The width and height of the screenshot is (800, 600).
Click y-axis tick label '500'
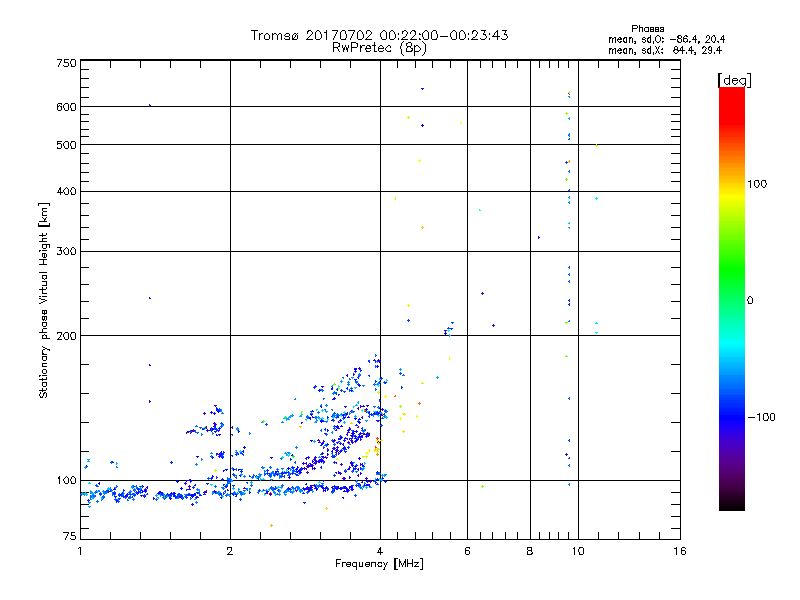click(66, 145)
